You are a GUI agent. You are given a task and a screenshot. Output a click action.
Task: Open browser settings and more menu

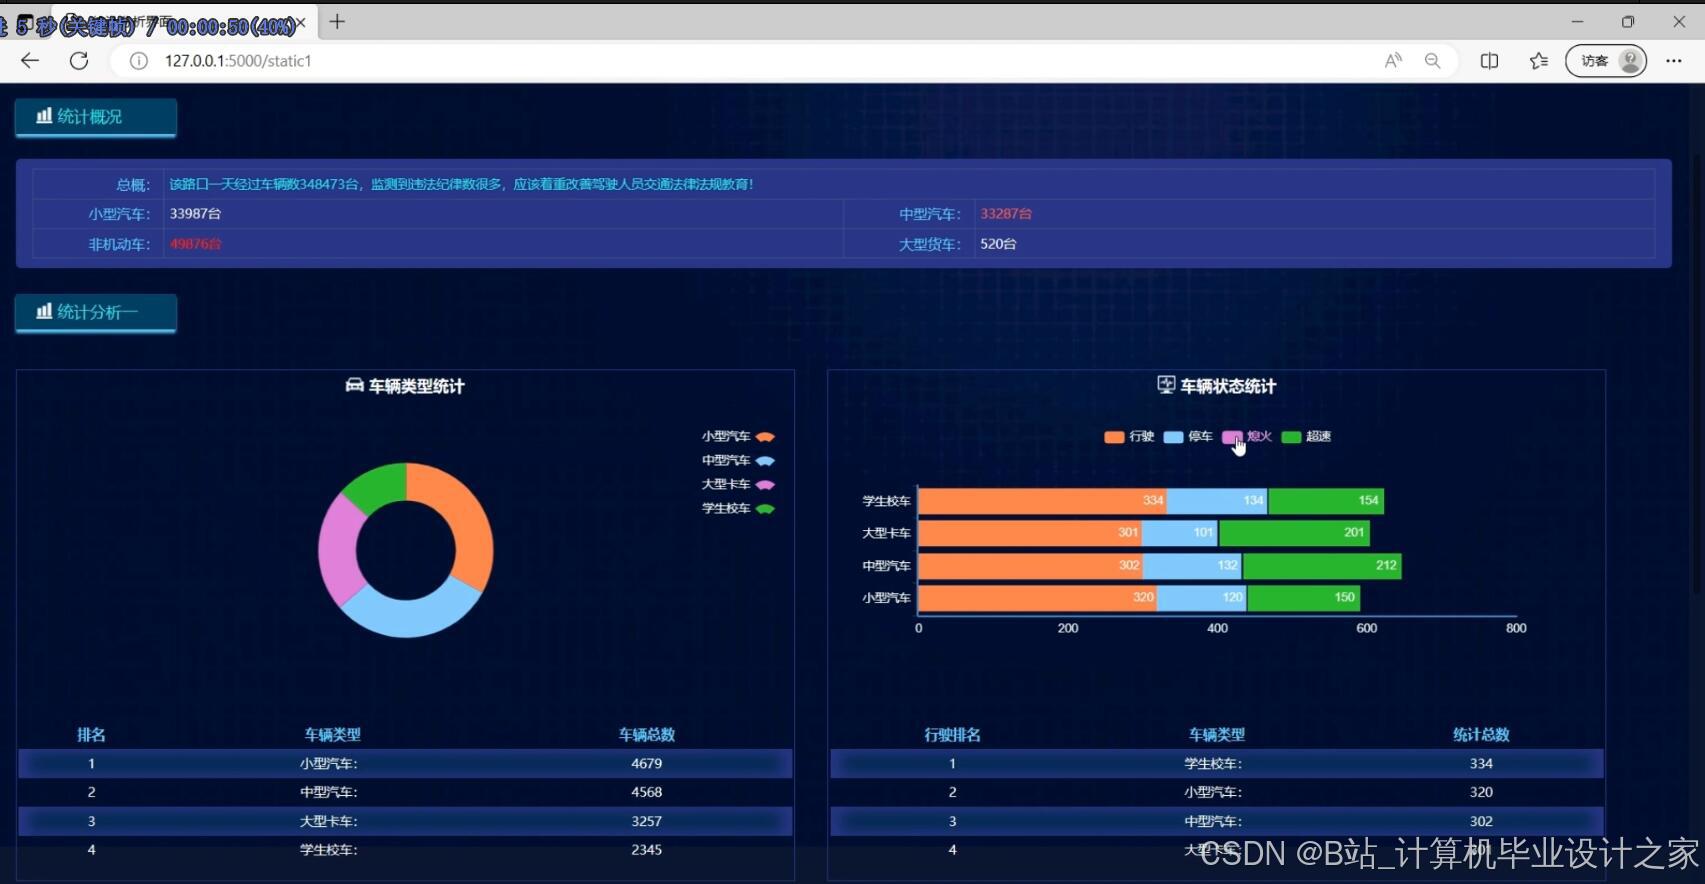coord(1674,61)
